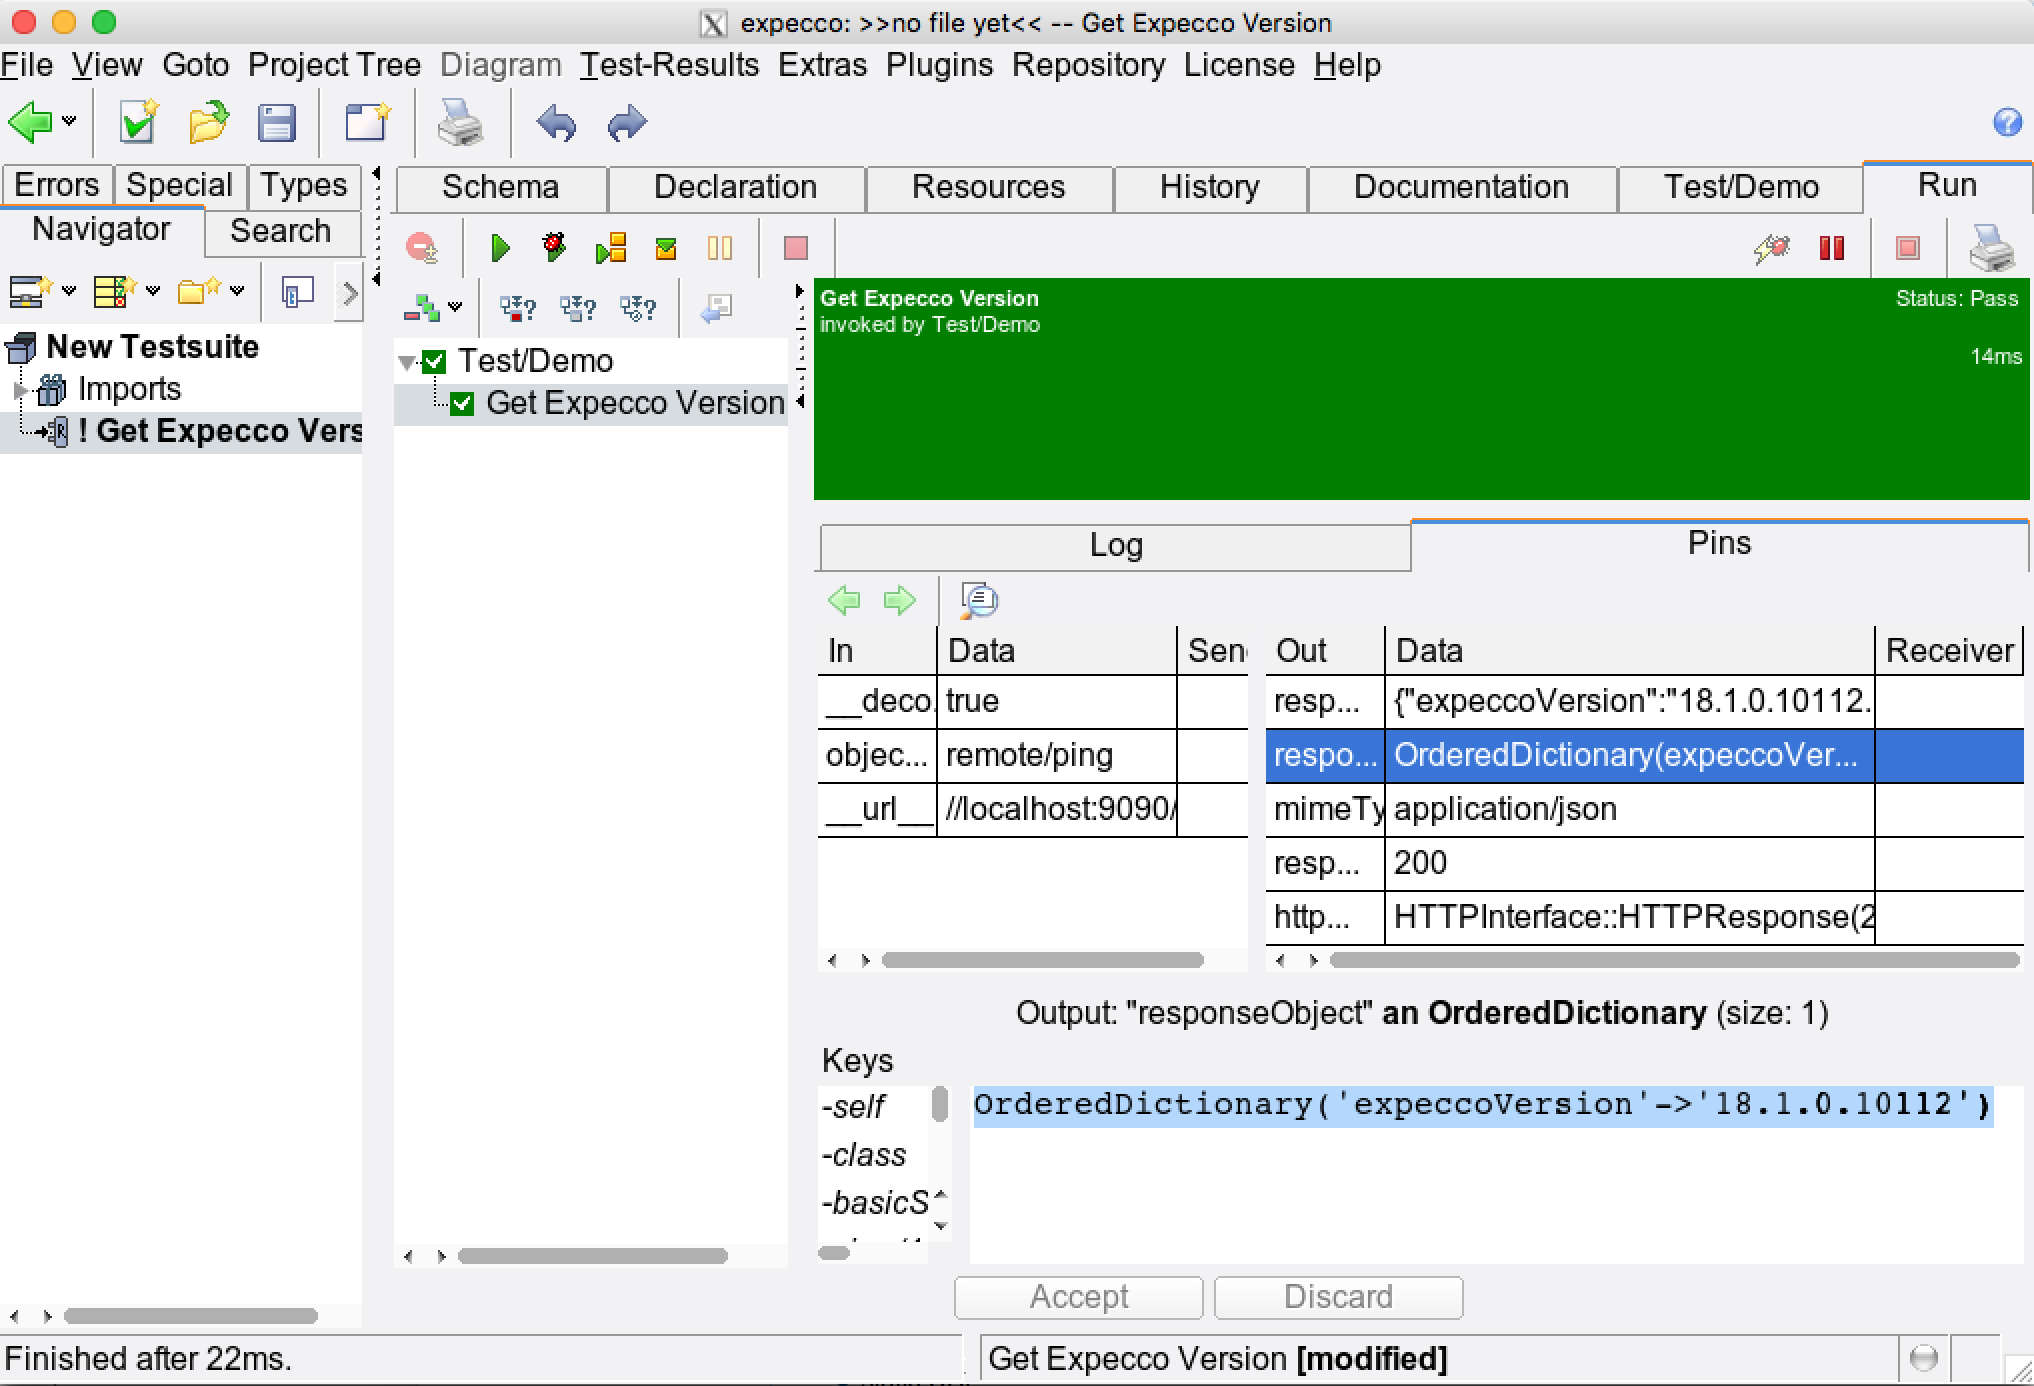Viewport: 2034px width, 1386px height.
Task: Start debug run with ladybug icon
Action: coord(554,247)
